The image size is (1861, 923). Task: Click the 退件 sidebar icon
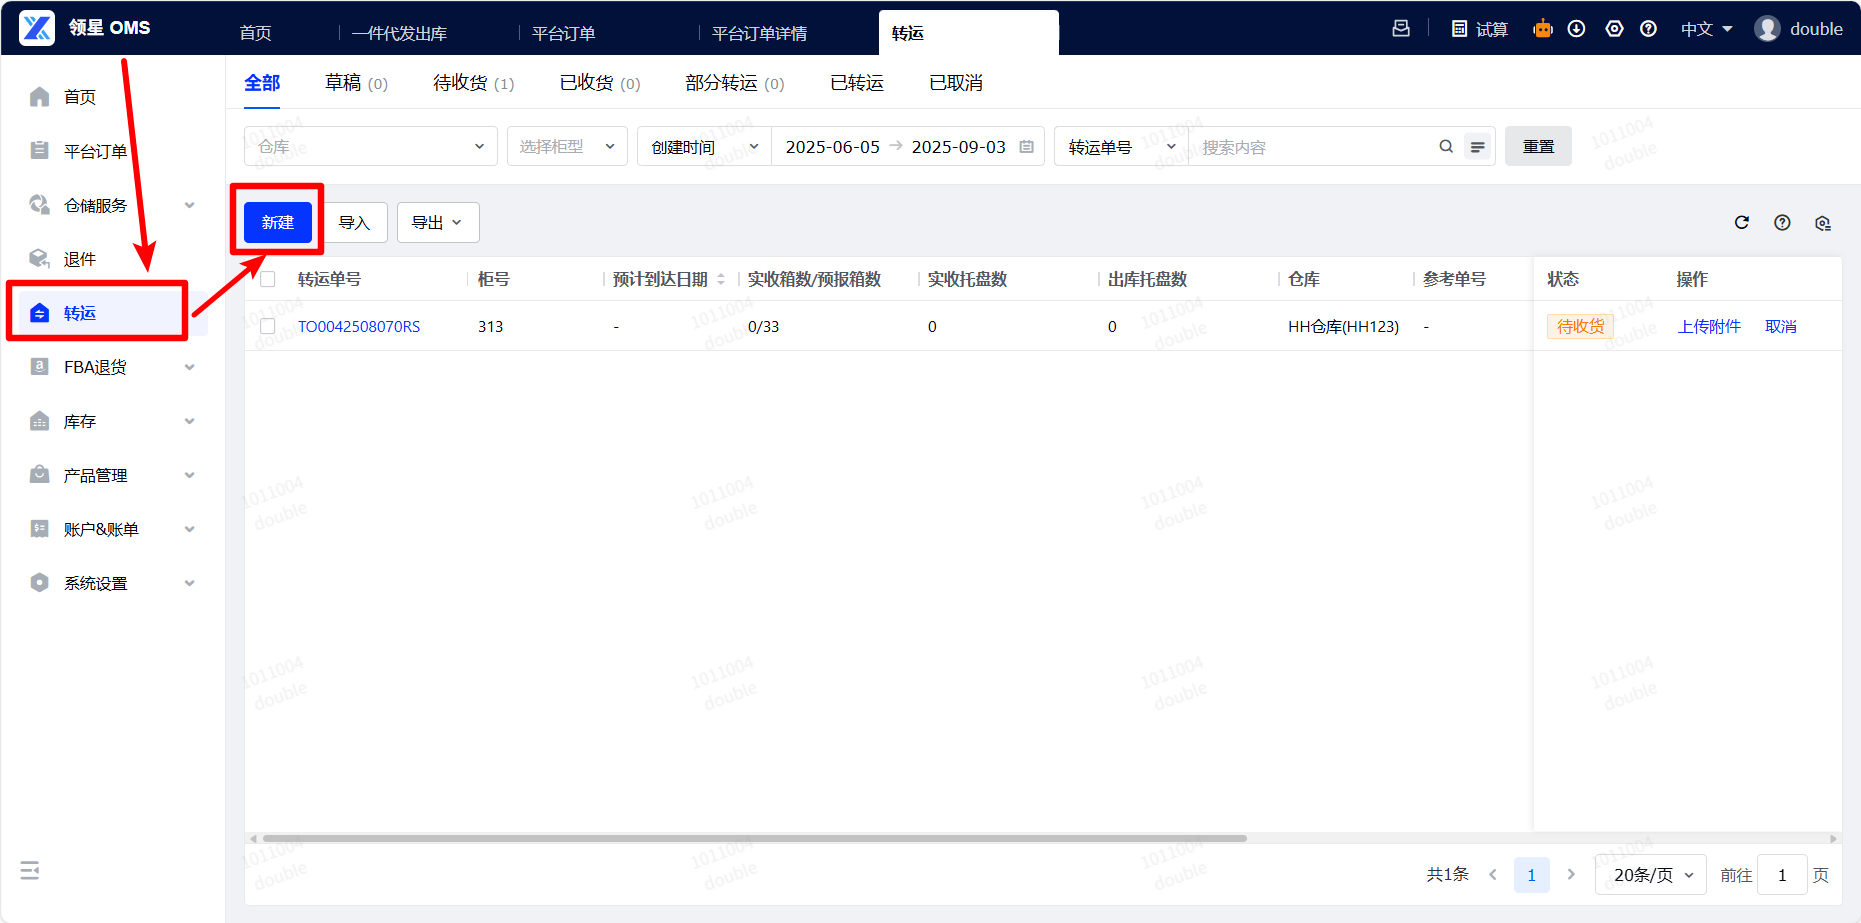[40, 259]
